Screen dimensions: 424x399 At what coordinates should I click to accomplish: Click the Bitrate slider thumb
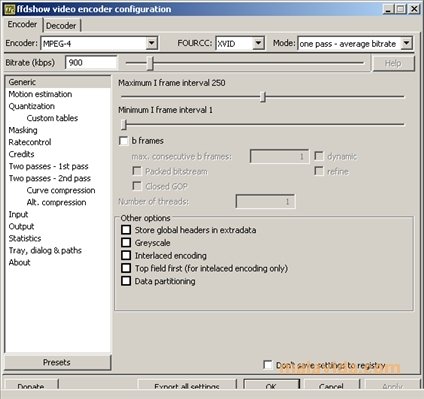(150, 63)
